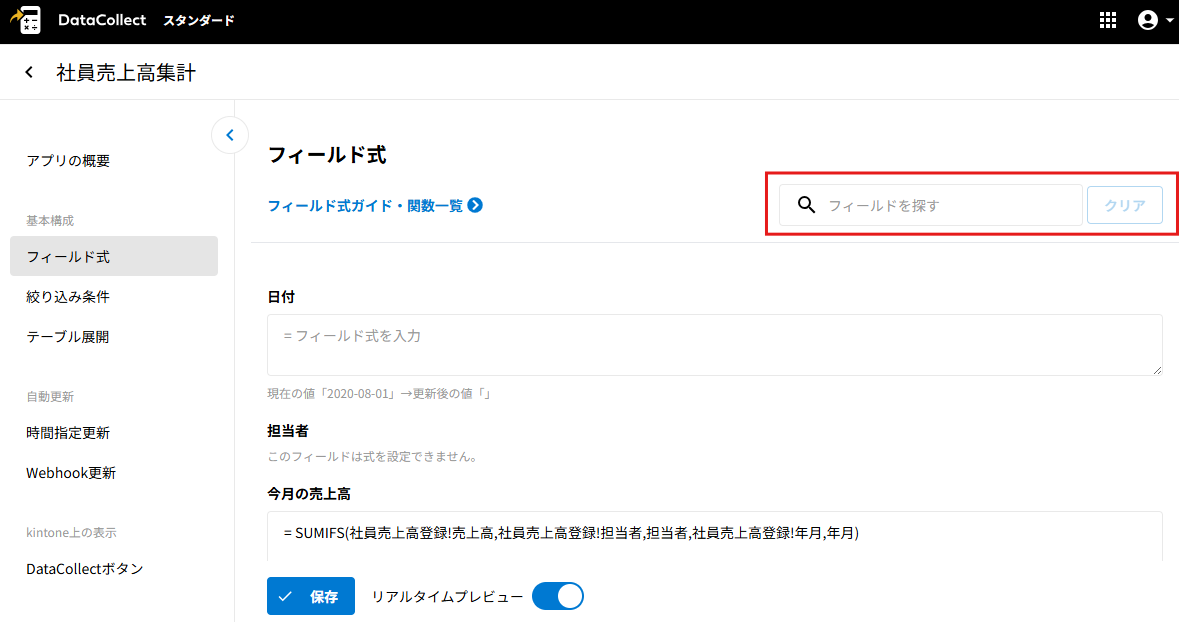Open 時間指定更新 in the sidebar

pyautogui.click(x=68, y=432)
